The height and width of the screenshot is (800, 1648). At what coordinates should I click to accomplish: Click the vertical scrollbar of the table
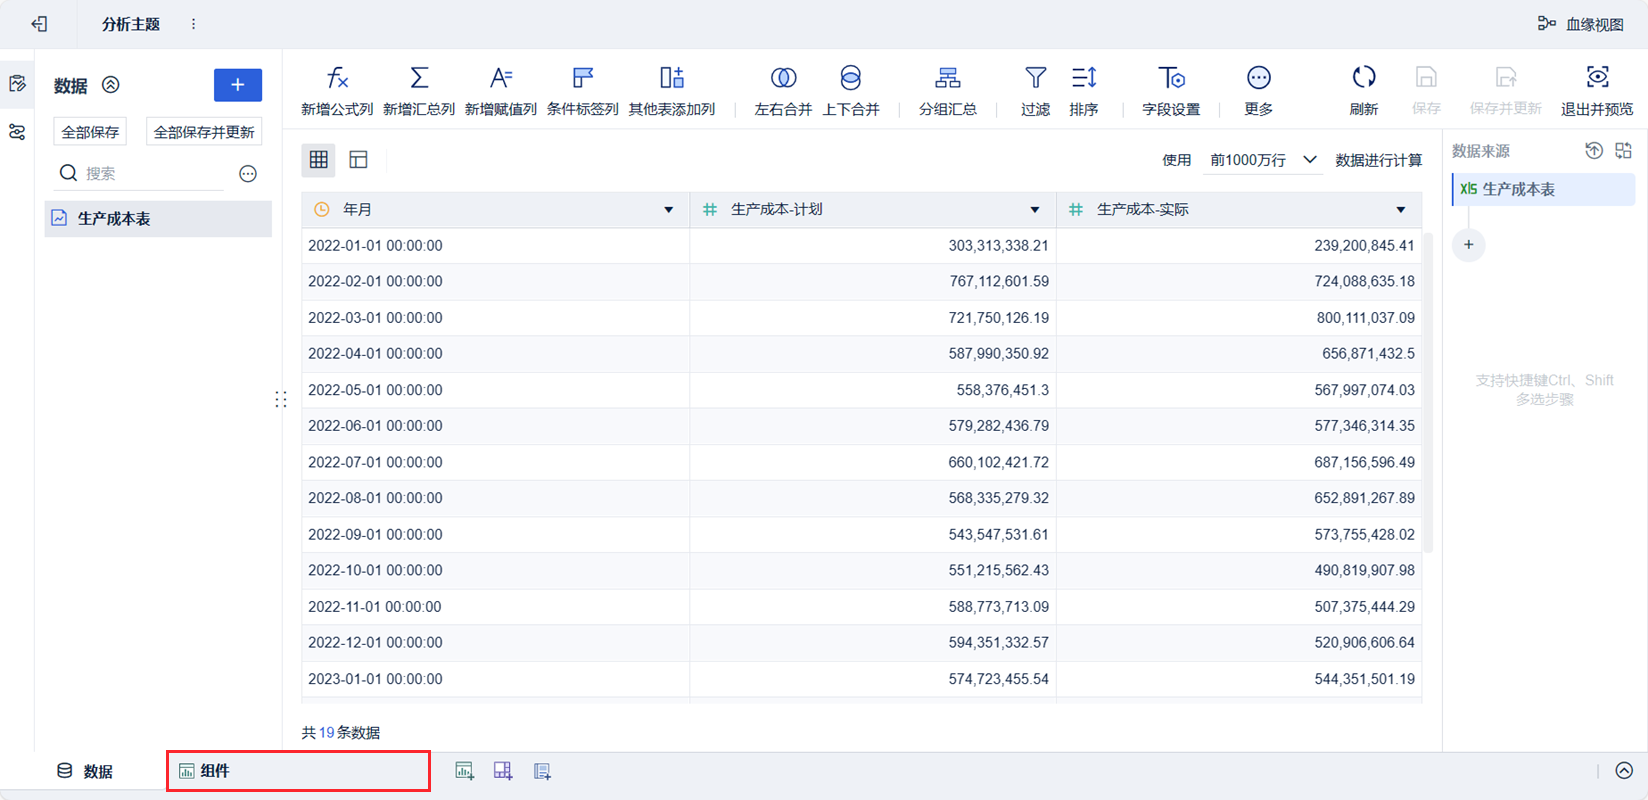[1429, 392]
